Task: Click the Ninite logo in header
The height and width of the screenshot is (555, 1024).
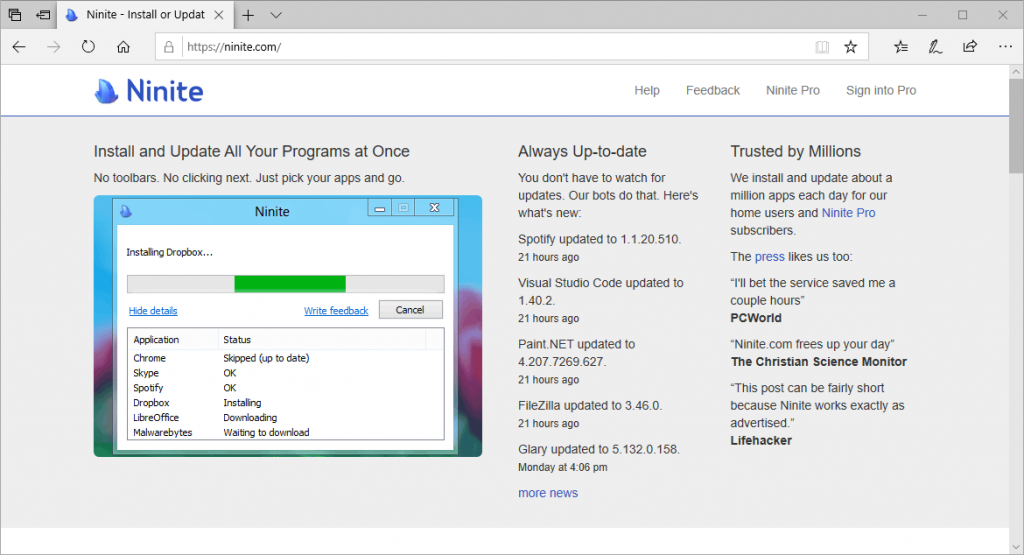Action: pos(149,91)
